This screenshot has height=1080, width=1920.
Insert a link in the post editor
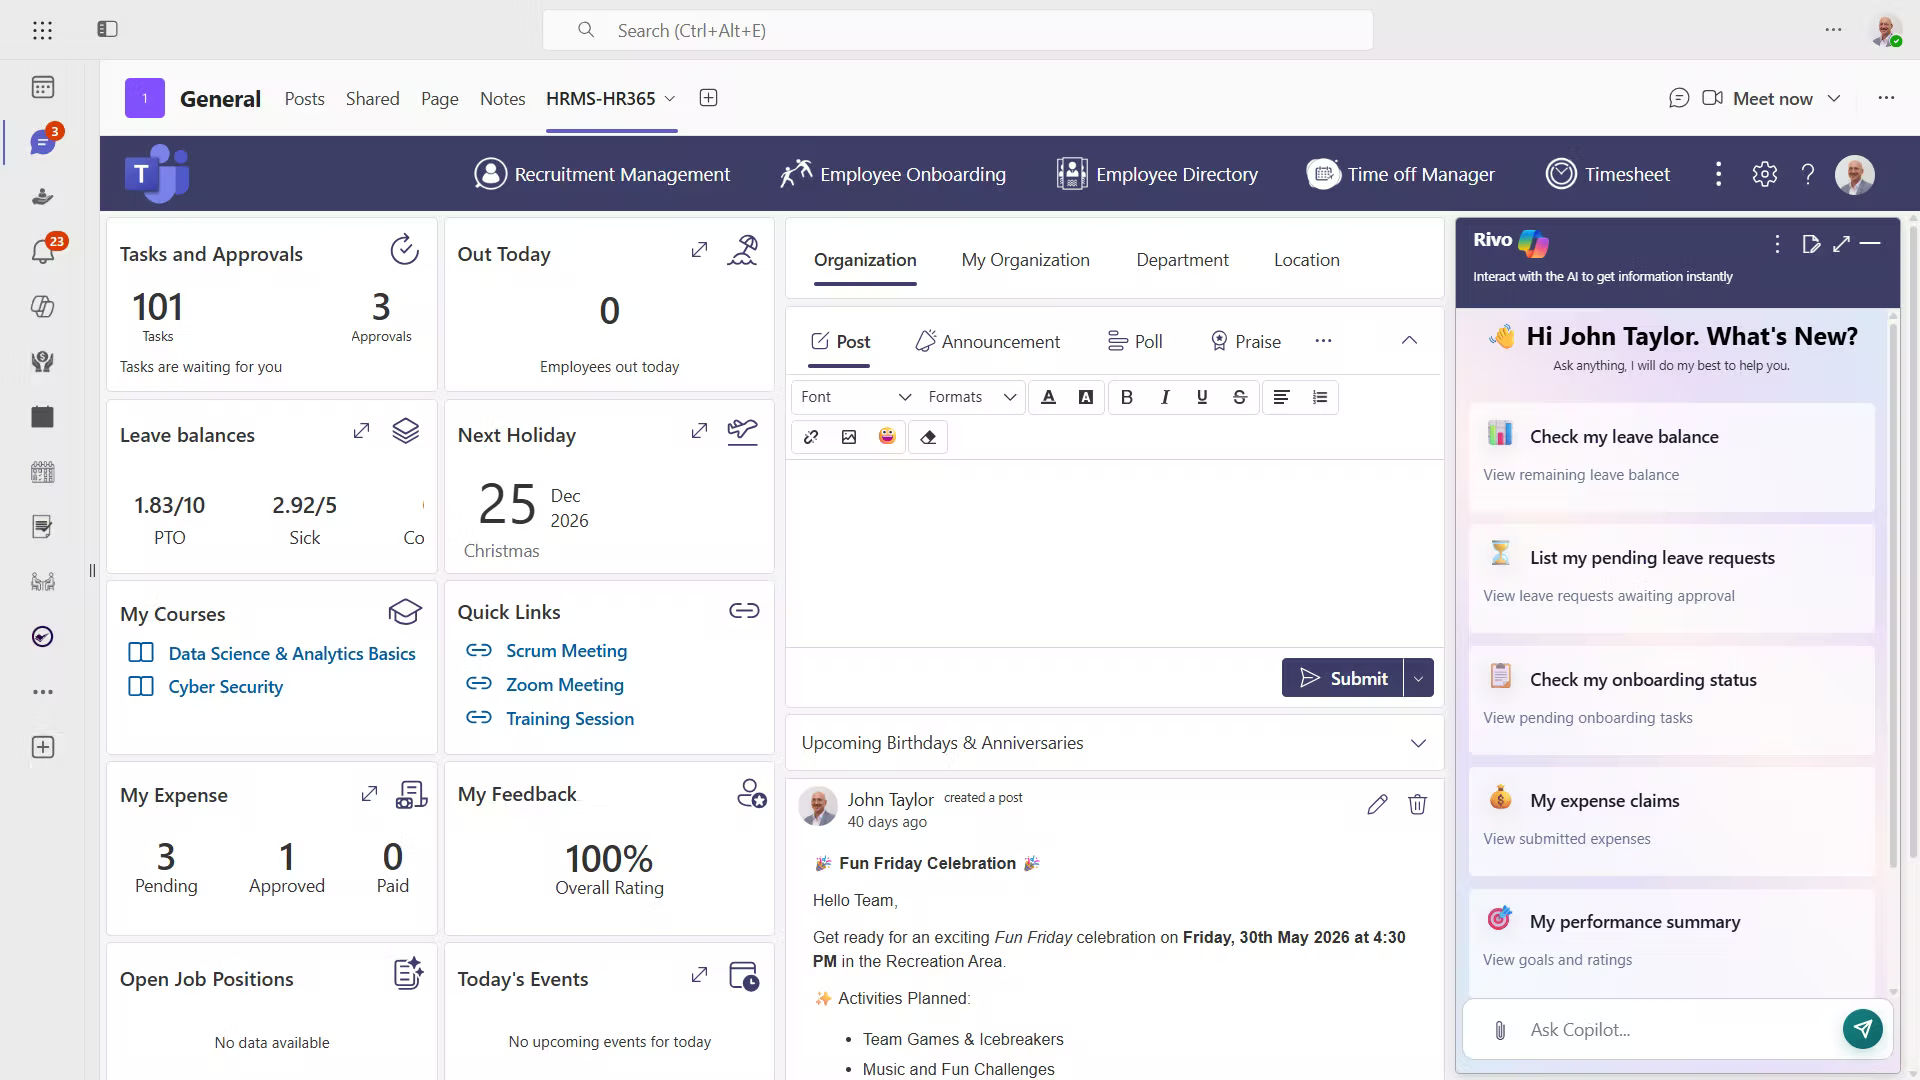811,437
